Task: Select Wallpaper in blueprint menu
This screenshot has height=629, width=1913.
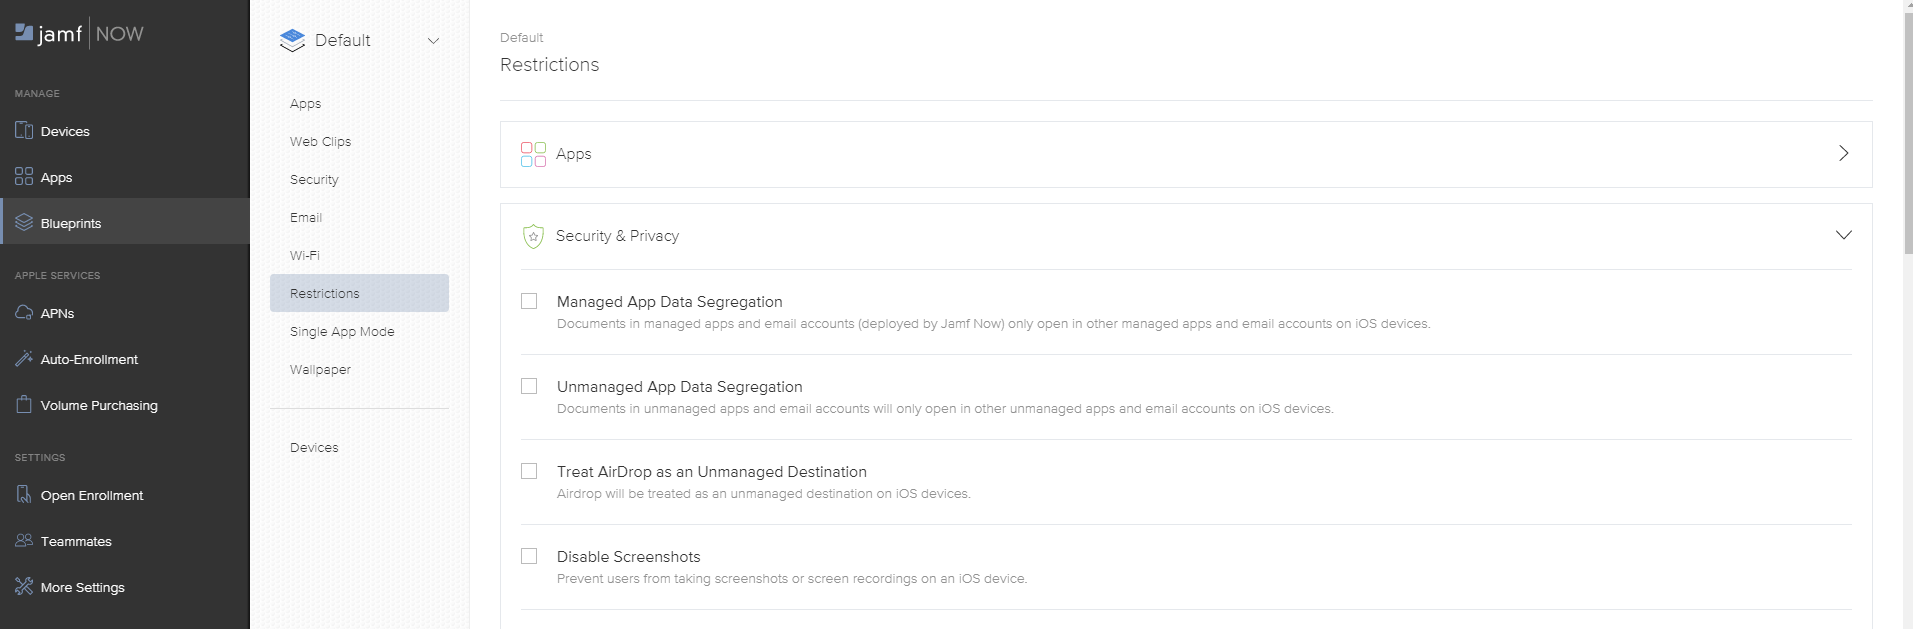Action: tap(320, 370)
